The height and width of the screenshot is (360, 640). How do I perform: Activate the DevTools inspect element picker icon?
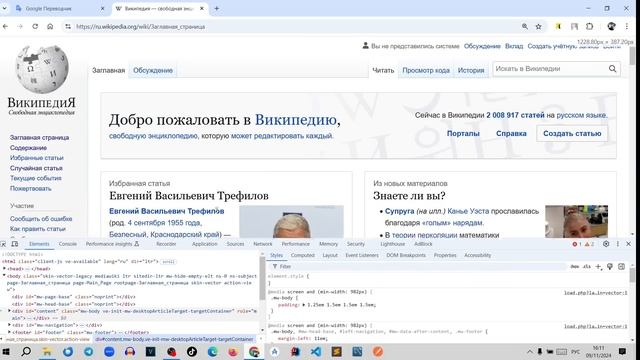[3, 244]
